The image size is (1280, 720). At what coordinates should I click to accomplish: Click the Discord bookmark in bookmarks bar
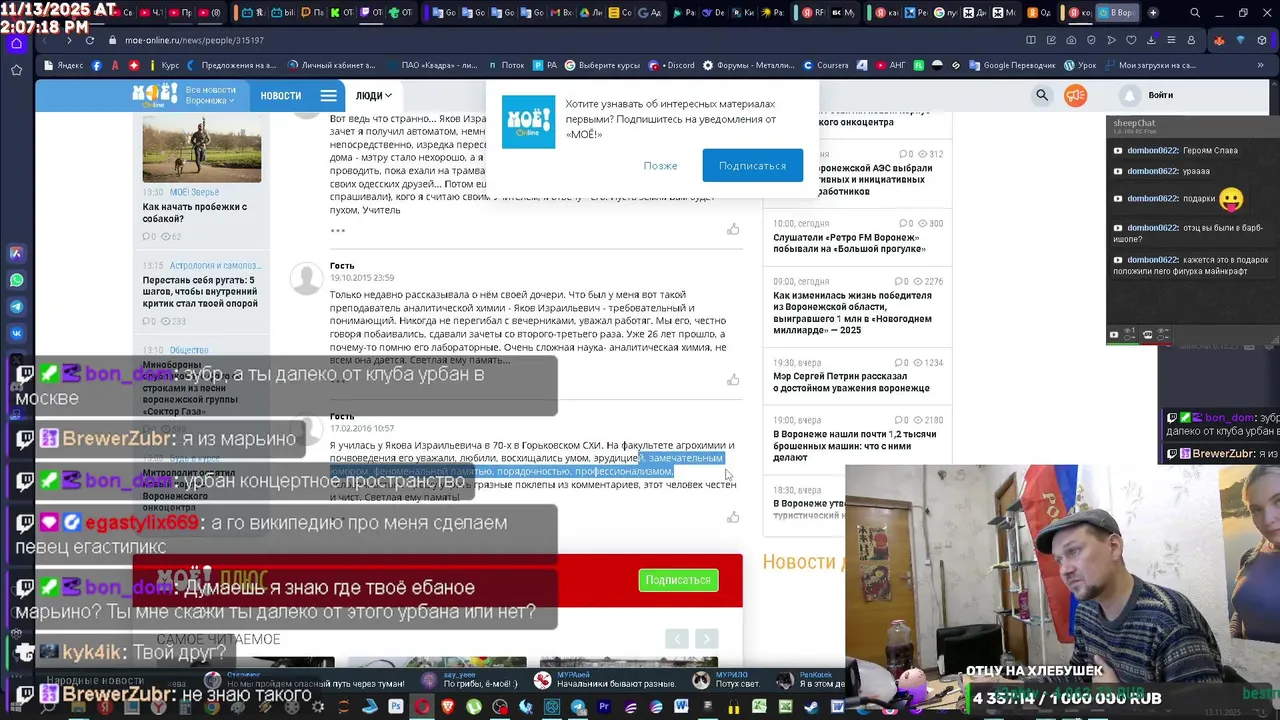coord(672,65)
